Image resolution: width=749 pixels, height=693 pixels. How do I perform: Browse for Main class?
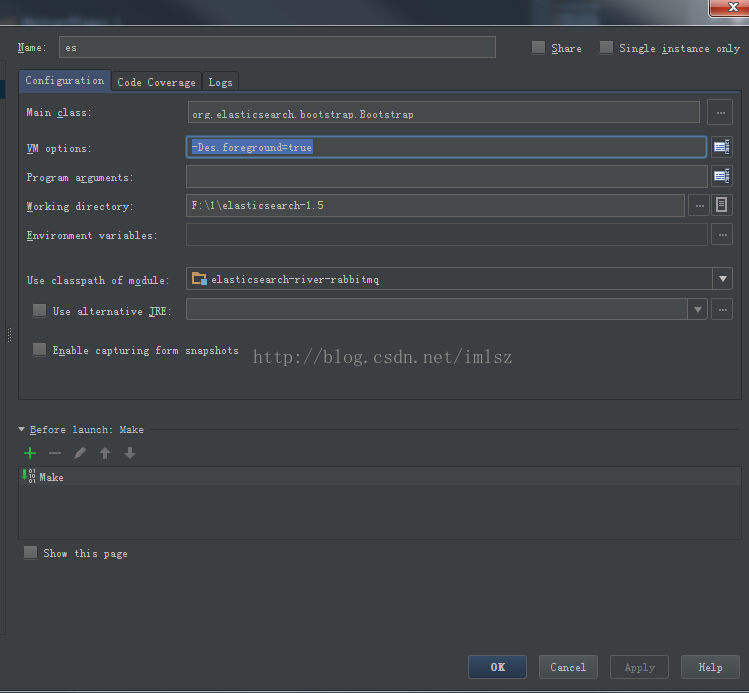tap(720, 113)
